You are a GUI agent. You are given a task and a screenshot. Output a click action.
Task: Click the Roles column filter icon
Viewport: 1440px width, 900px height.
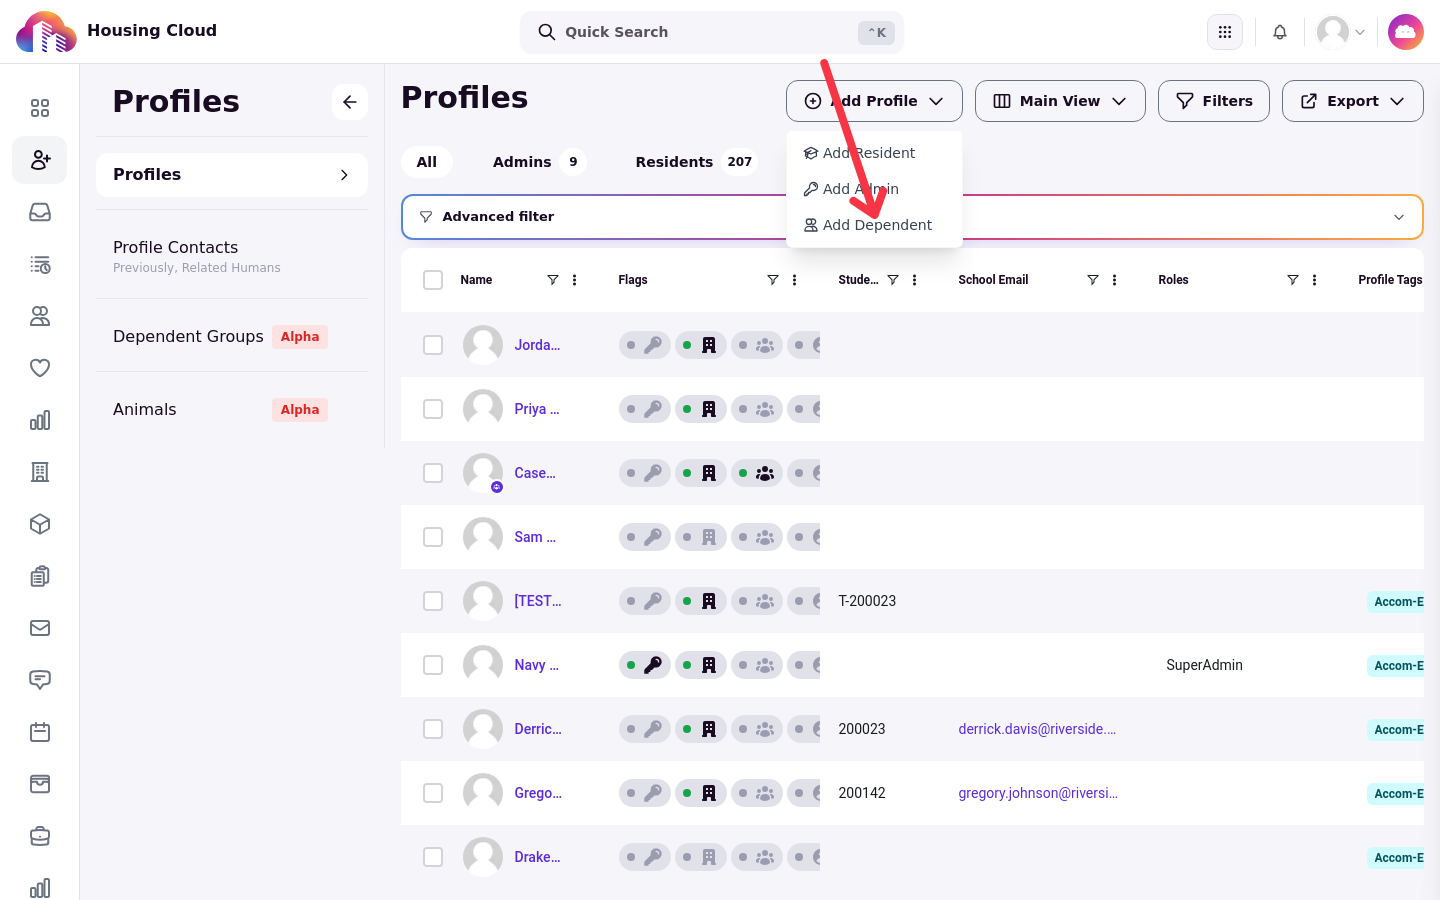(x=1293, y=280)
